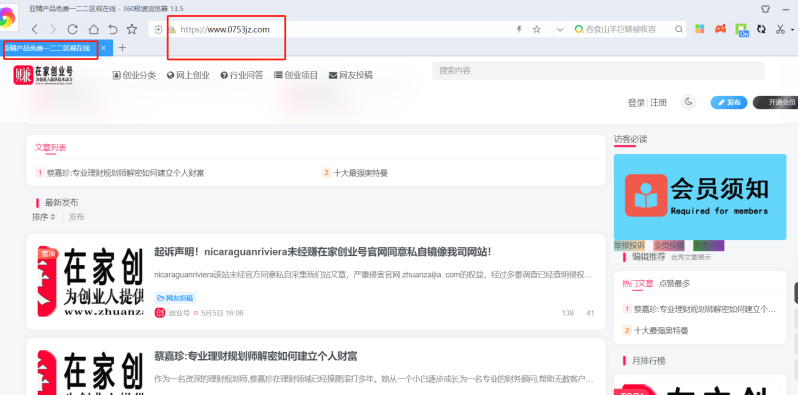The image size is (798, 395).
Task: Open the skin shirt icon in title bar
Action: tap(765, 9)
